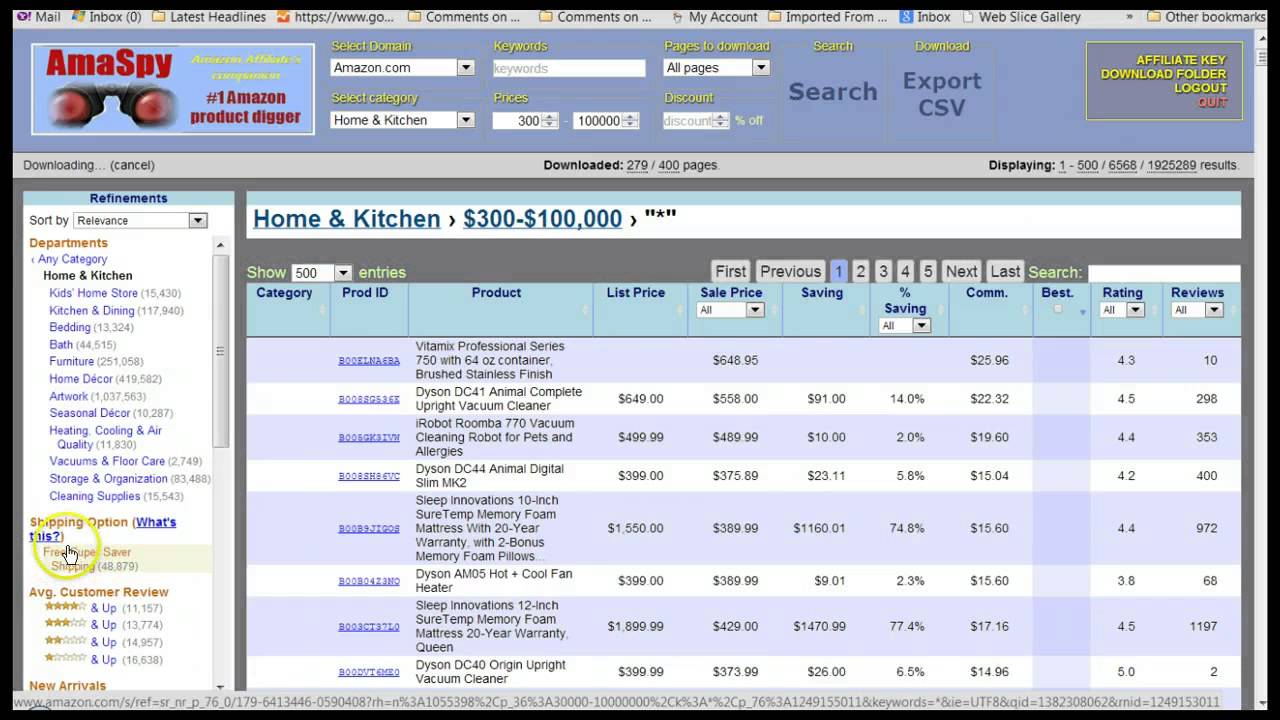Open the Imported From bookmark folder
The width and height of the screenshot is (1280, 720).
pos(827,17)
